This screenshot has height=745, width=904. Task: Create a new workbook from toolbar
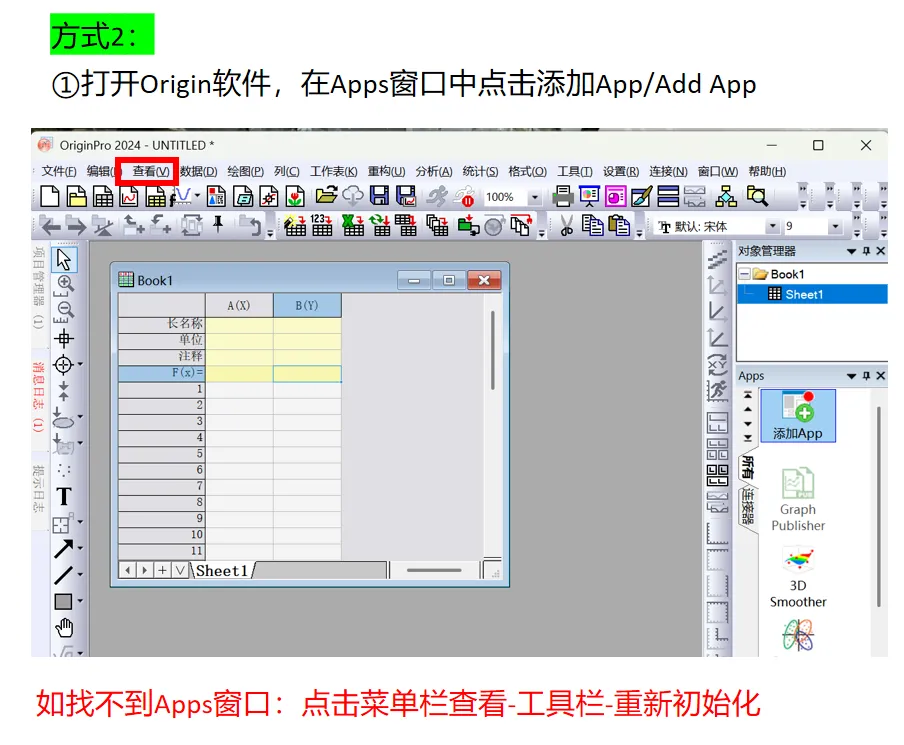(x=103, y=197)
